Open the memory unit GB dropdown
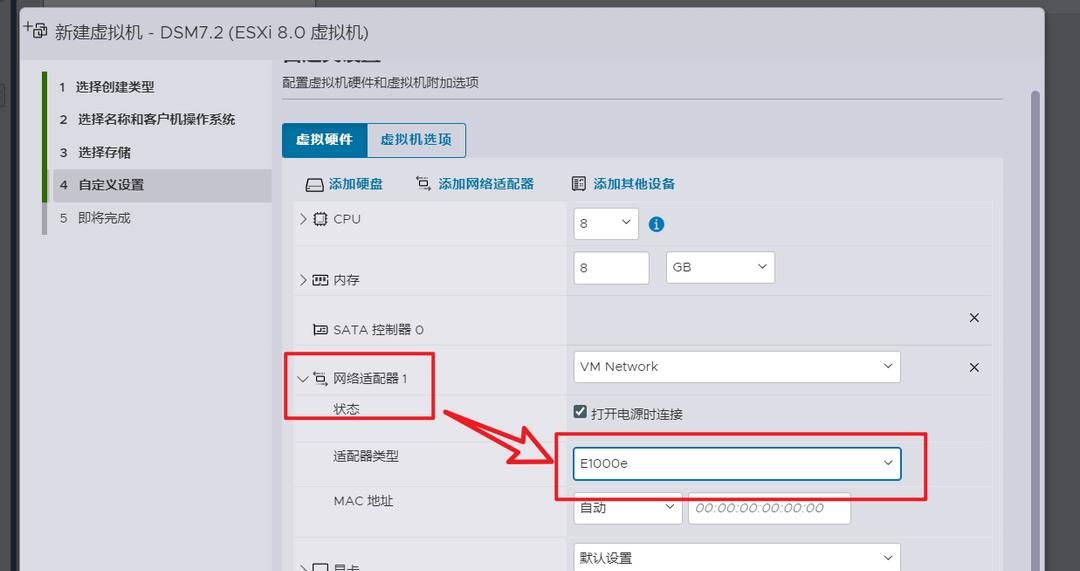 [720, 267]
